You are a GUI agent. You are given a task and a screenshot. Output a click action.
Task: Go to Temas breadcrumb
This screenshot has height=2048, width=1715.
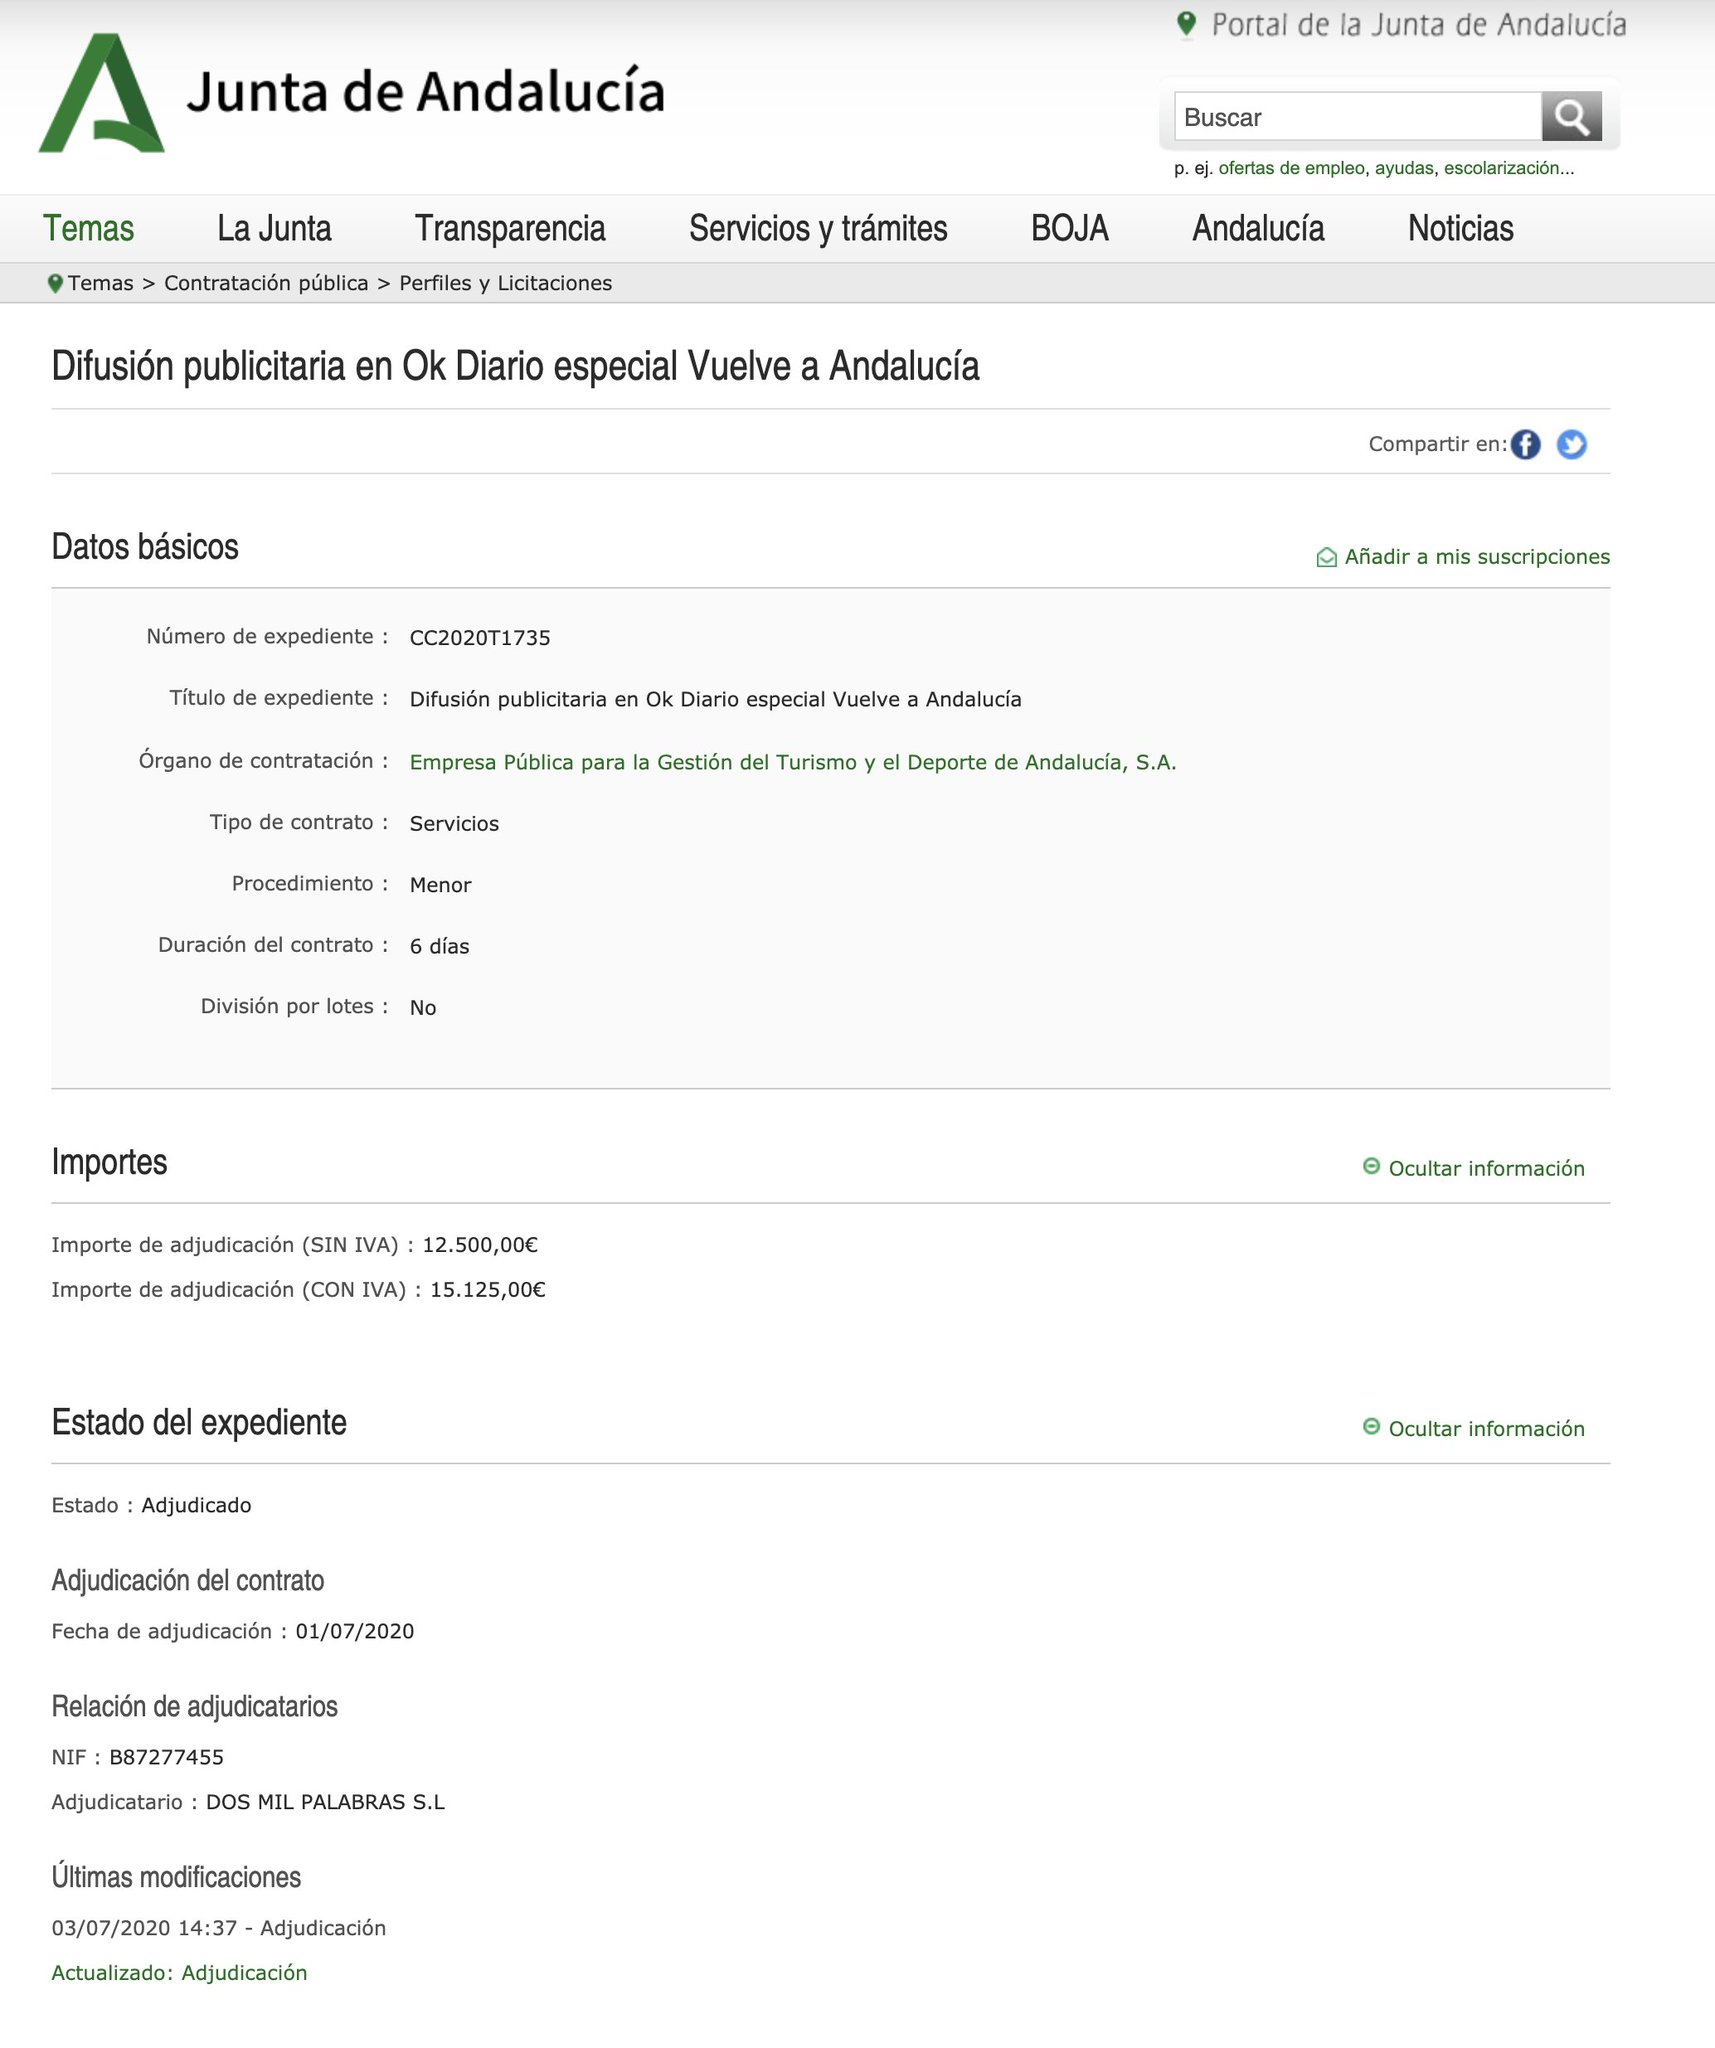pyautogui.click(x=101, y=283)
